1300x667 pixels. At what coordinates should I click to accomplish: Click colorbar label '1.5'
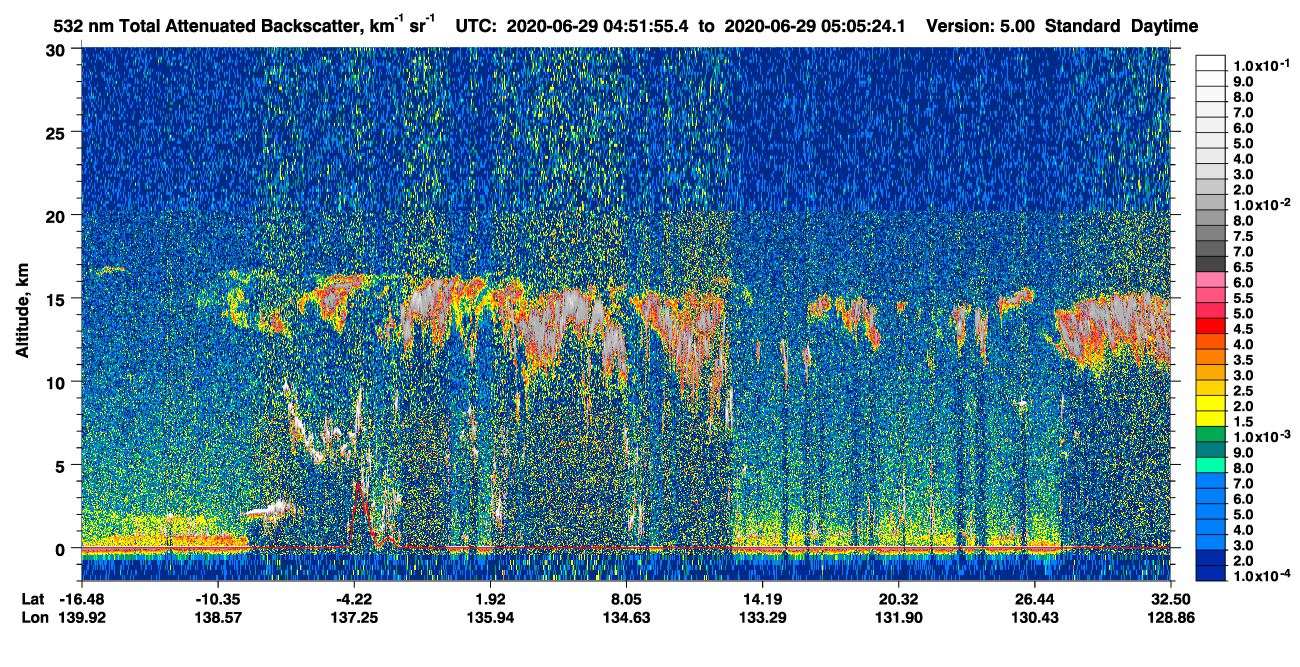click(1243, 421)
